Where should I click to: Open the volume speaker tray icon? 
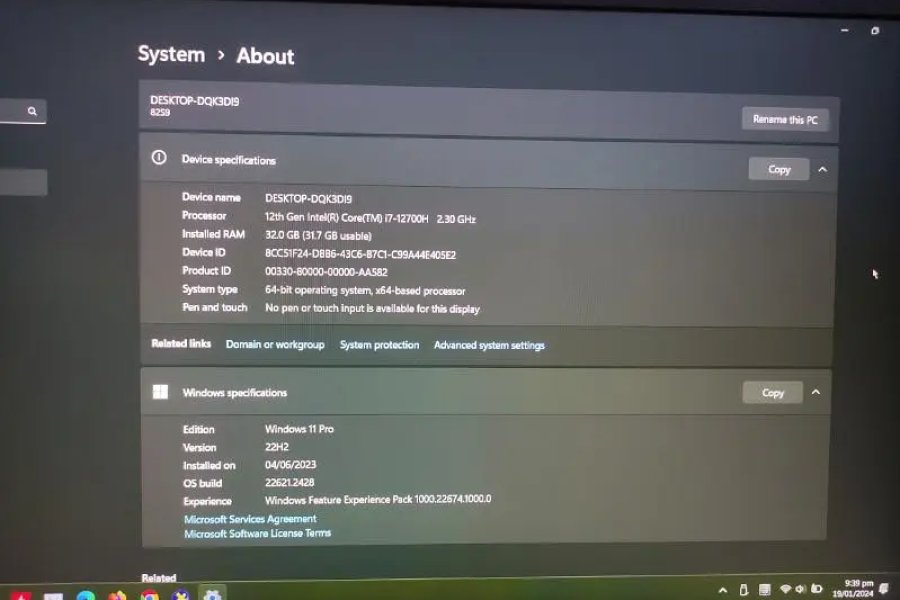[x=800, y=589]
